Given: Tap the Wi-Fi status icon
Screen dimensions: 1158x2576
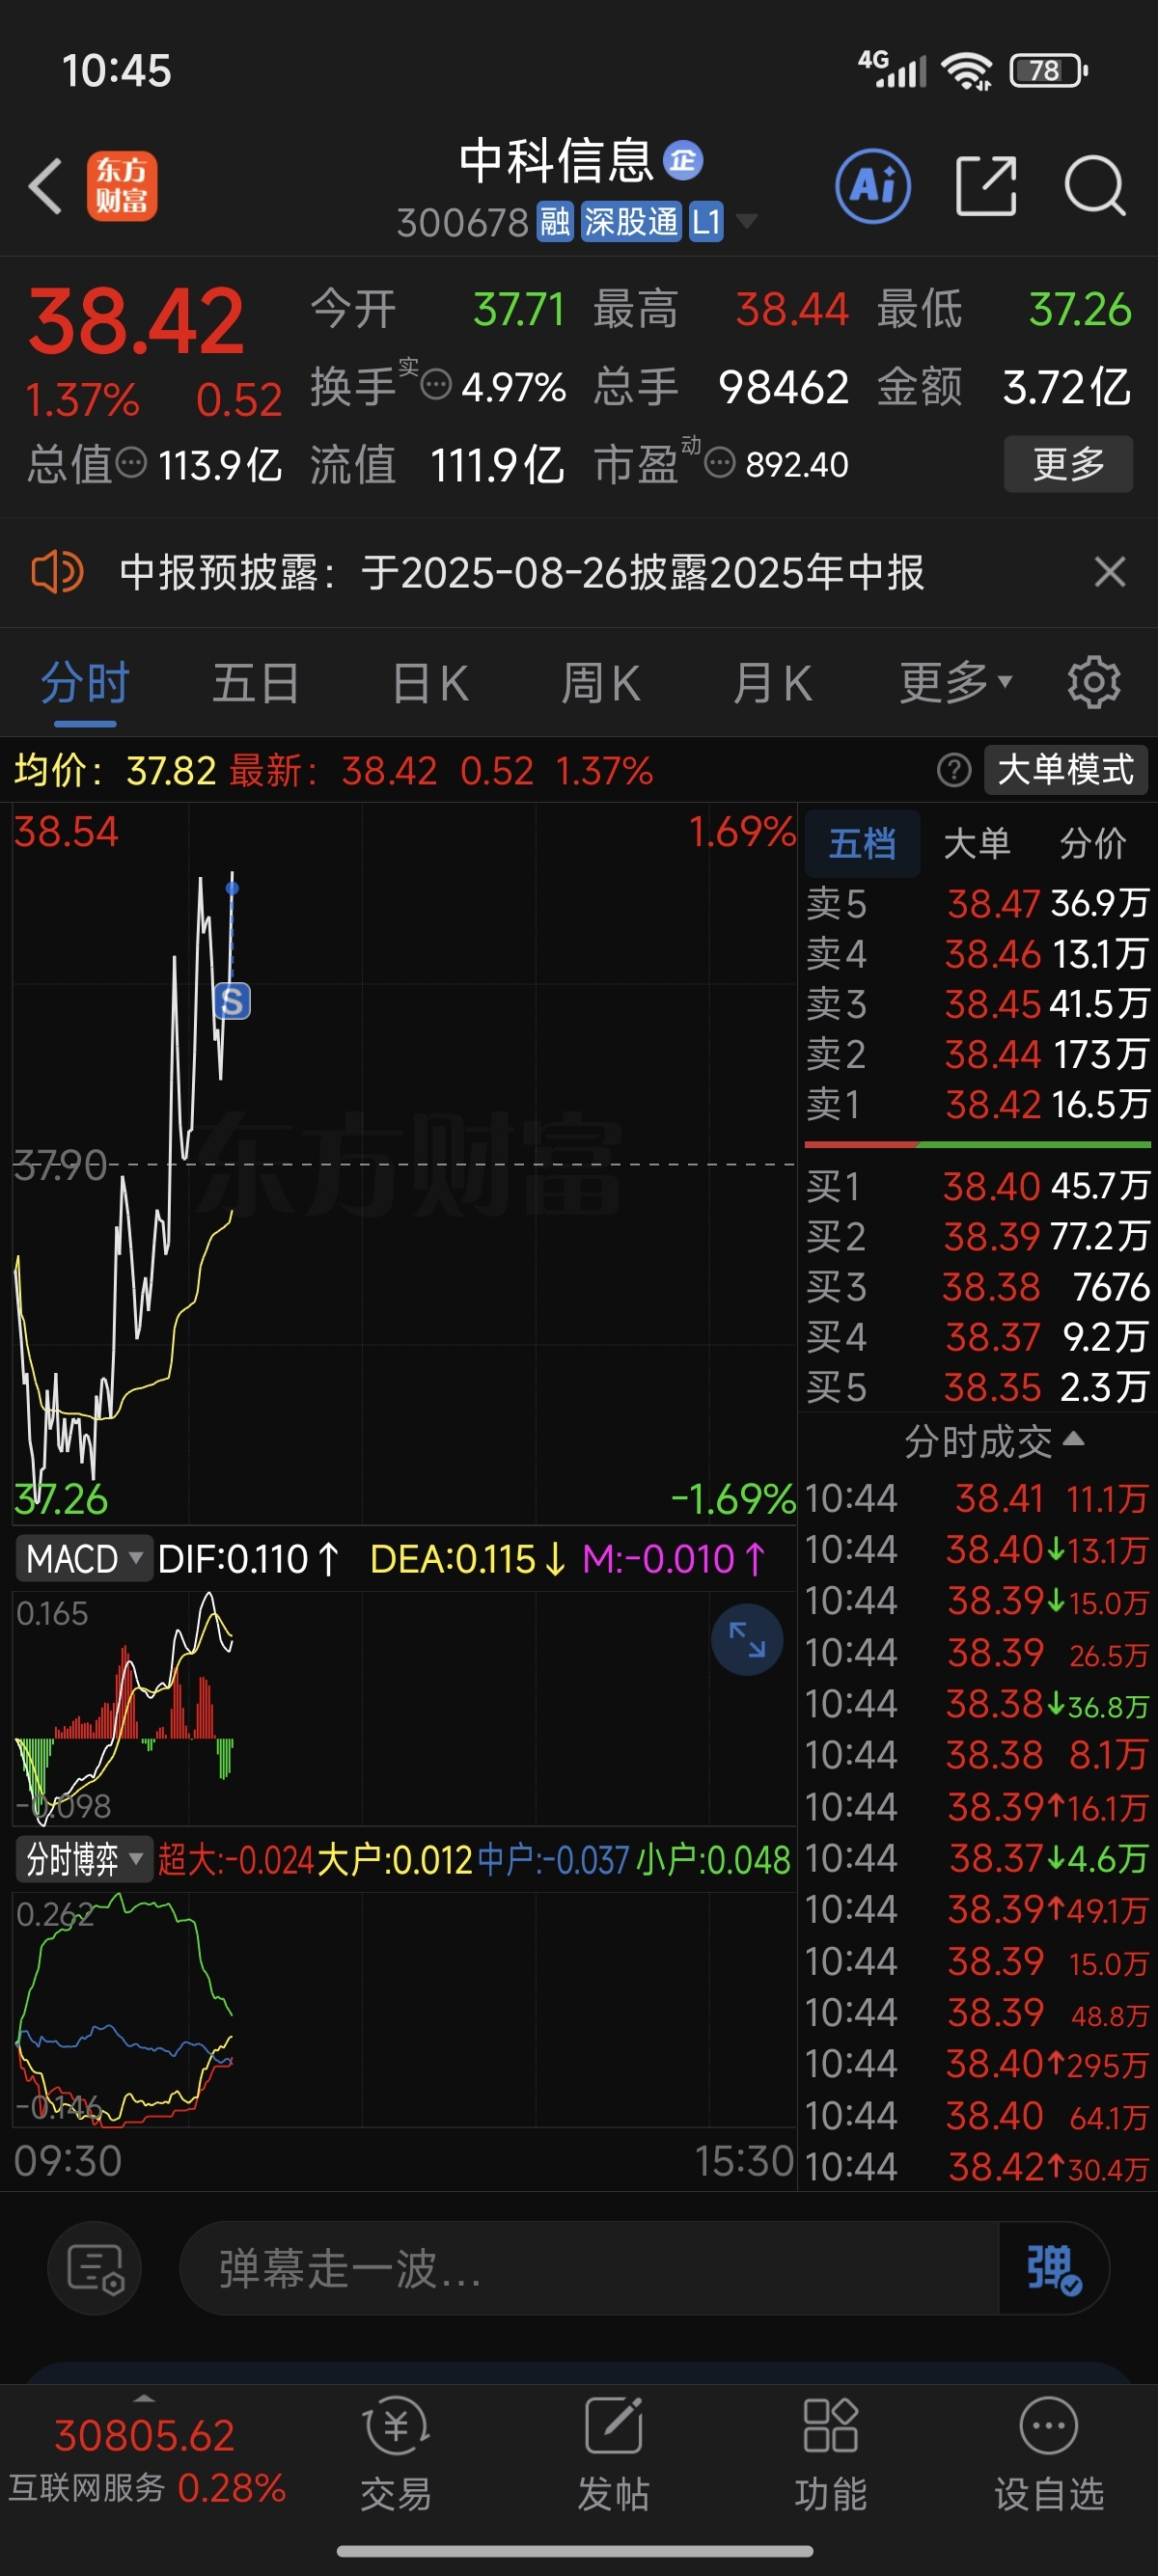Looking at the screenshot, I should pyautogui.click(x=966, y=70).
